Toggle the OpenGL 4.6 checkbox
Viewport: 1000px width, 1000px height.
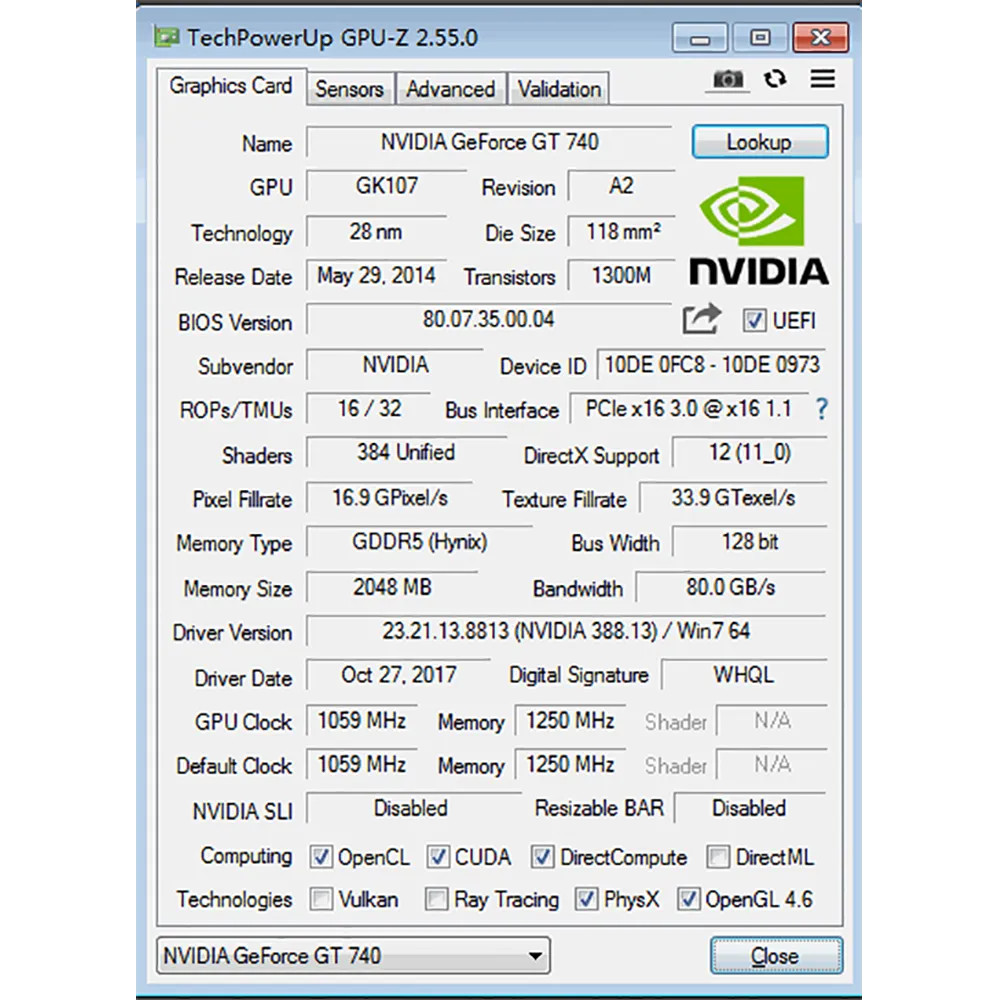[688, 899]
